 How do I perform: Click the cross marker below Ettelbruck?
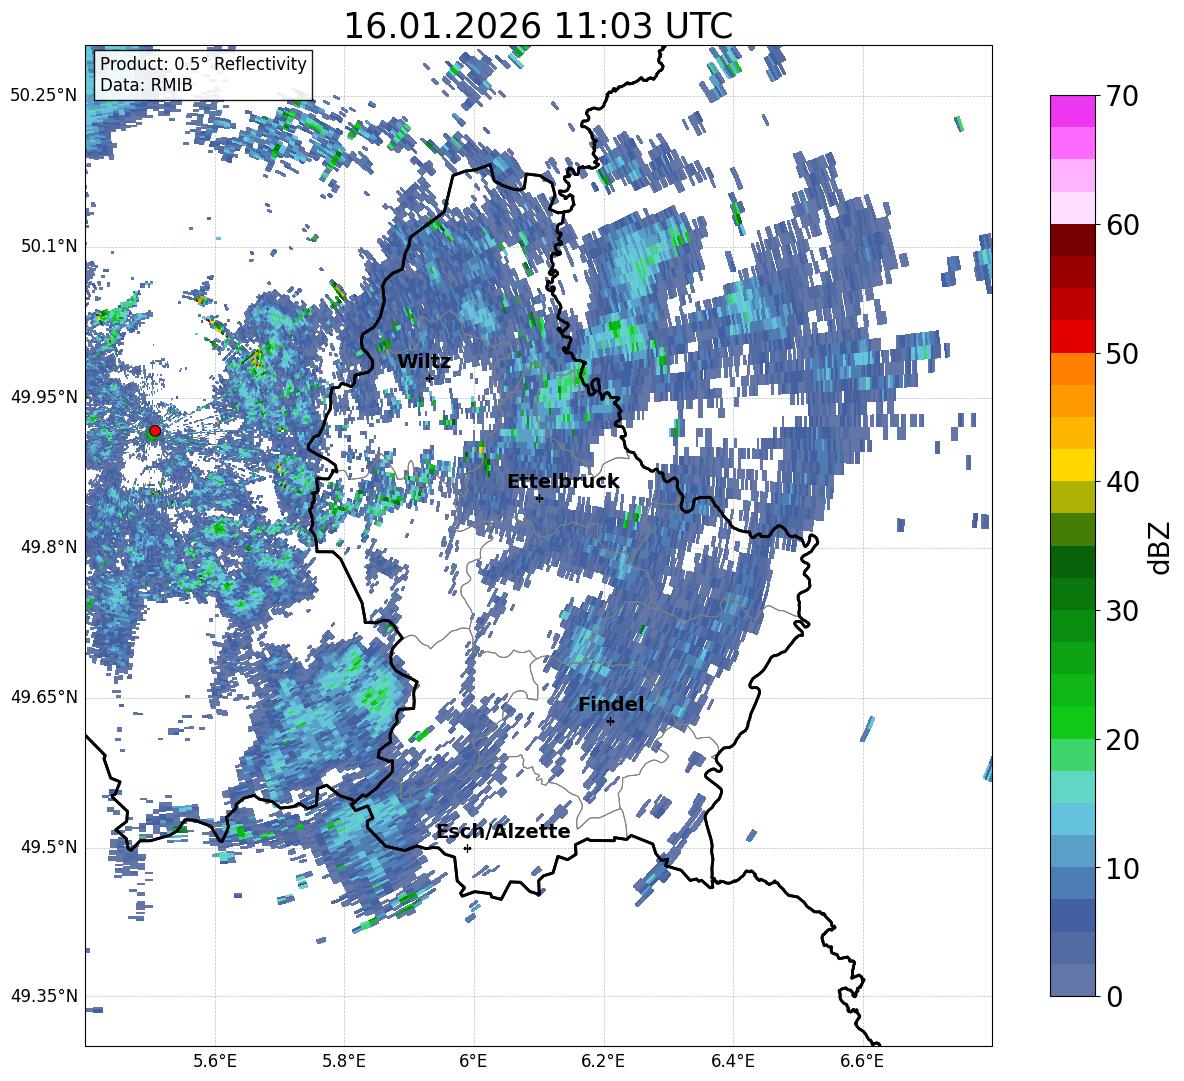(x=538, y=498)
